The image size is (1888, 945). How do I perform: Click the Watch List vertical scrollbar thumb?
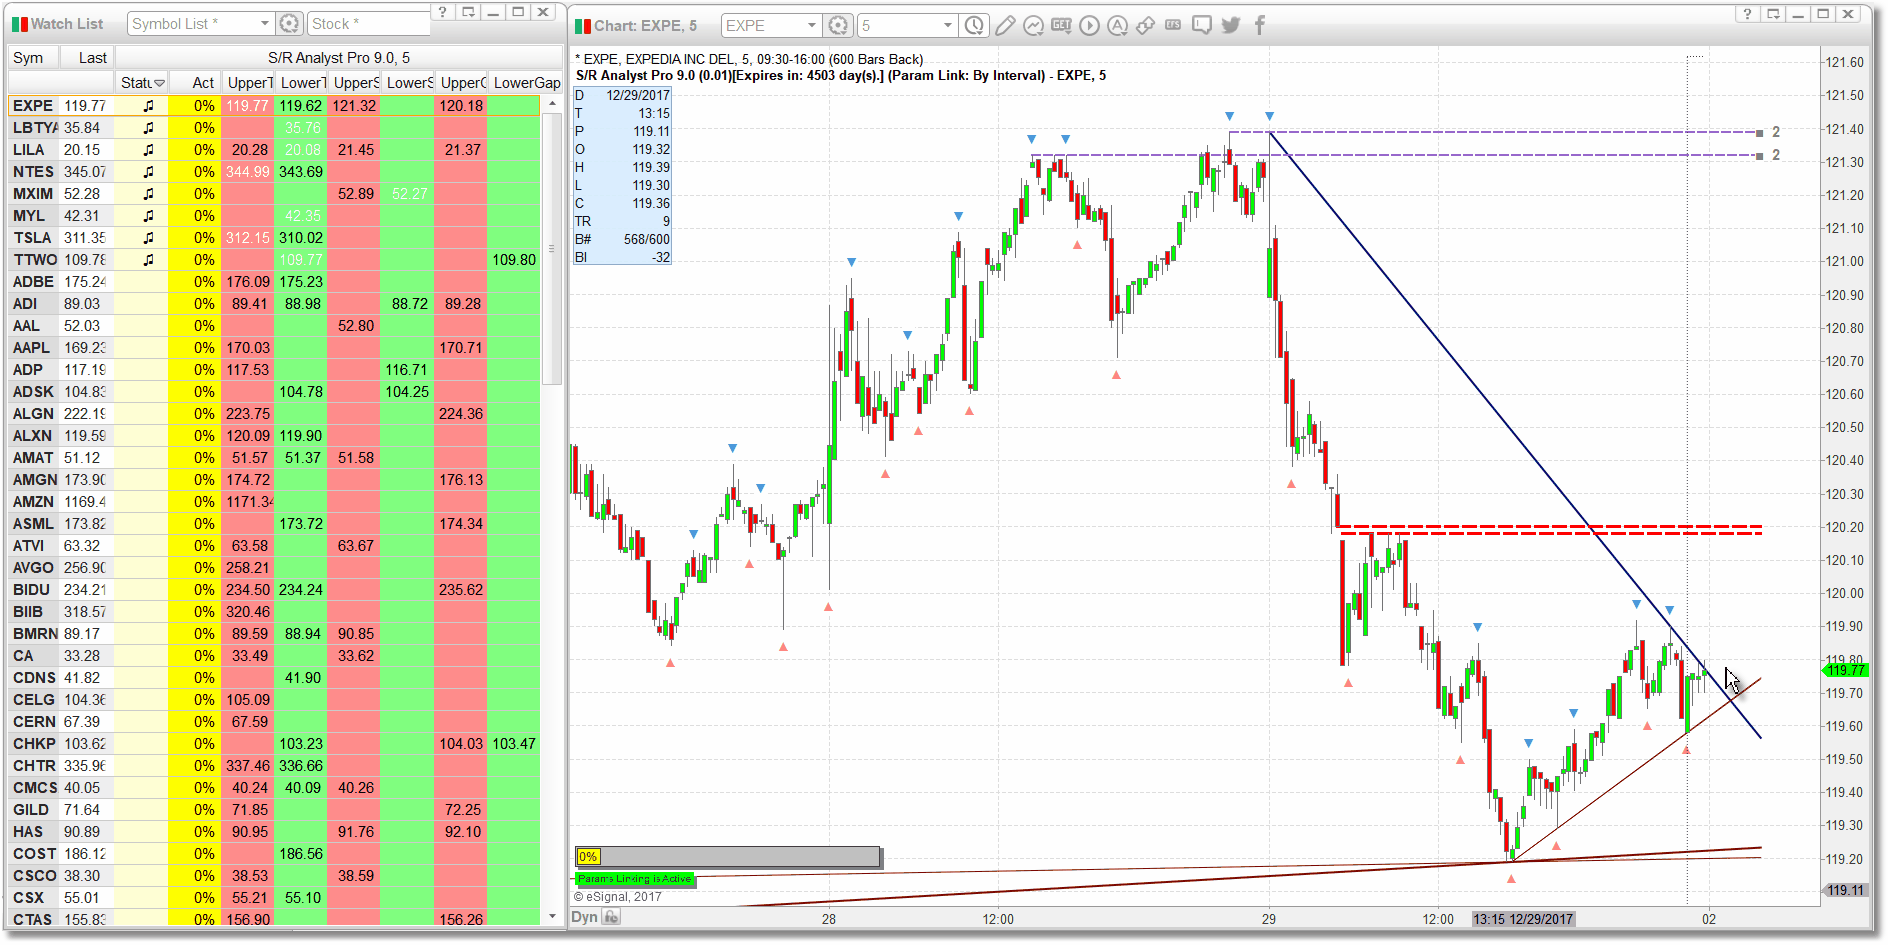coord(552,249)
